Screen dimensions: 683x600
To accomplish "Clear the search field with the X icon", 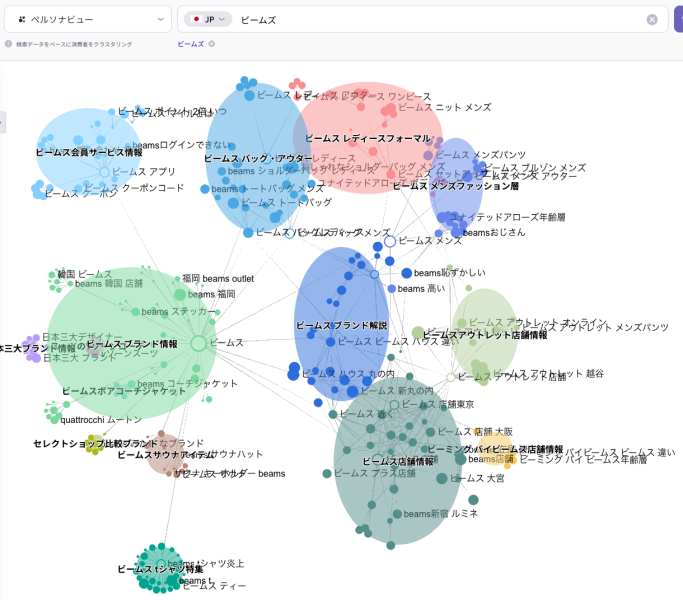I will pyautogui.click(x=652, y=20).
